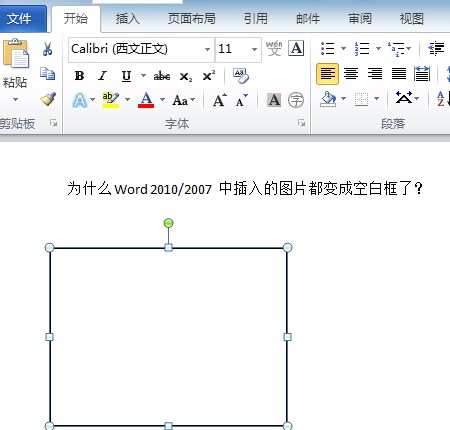
Task: Open the text effects dropdown arrow
Action: (93, 99)
